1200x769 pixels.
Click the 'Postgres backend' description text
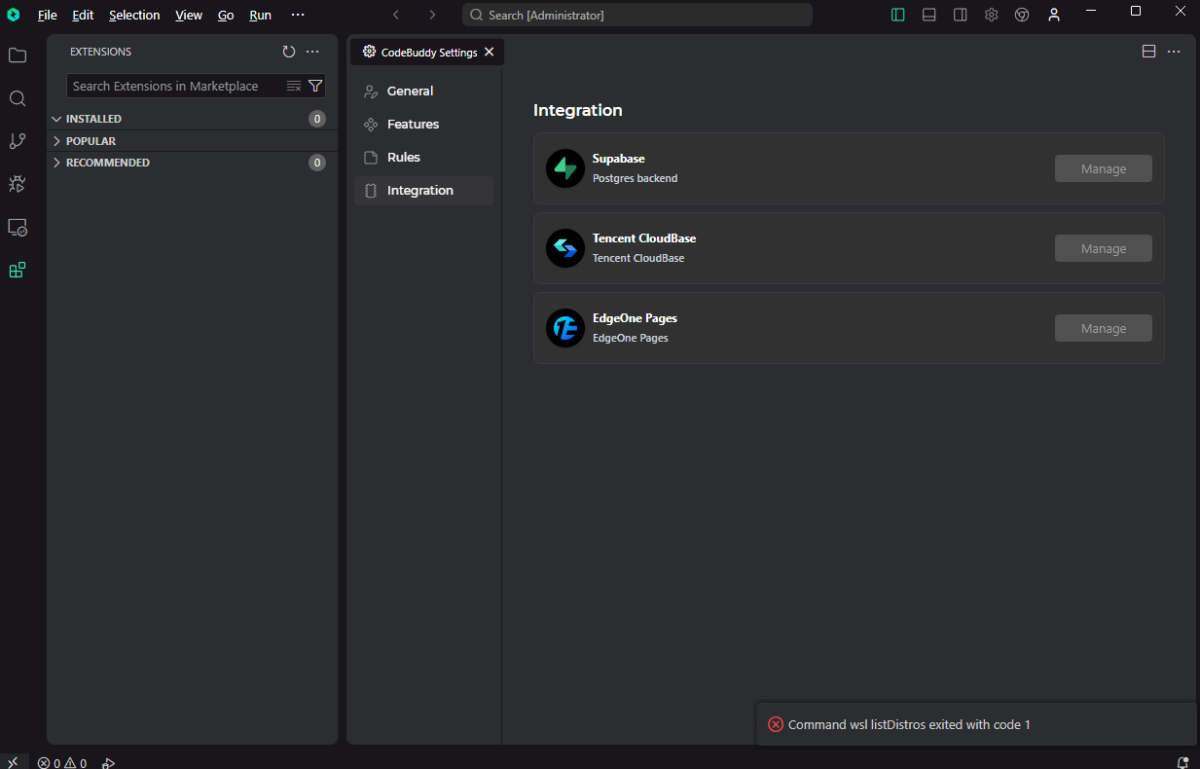point(635,178)
